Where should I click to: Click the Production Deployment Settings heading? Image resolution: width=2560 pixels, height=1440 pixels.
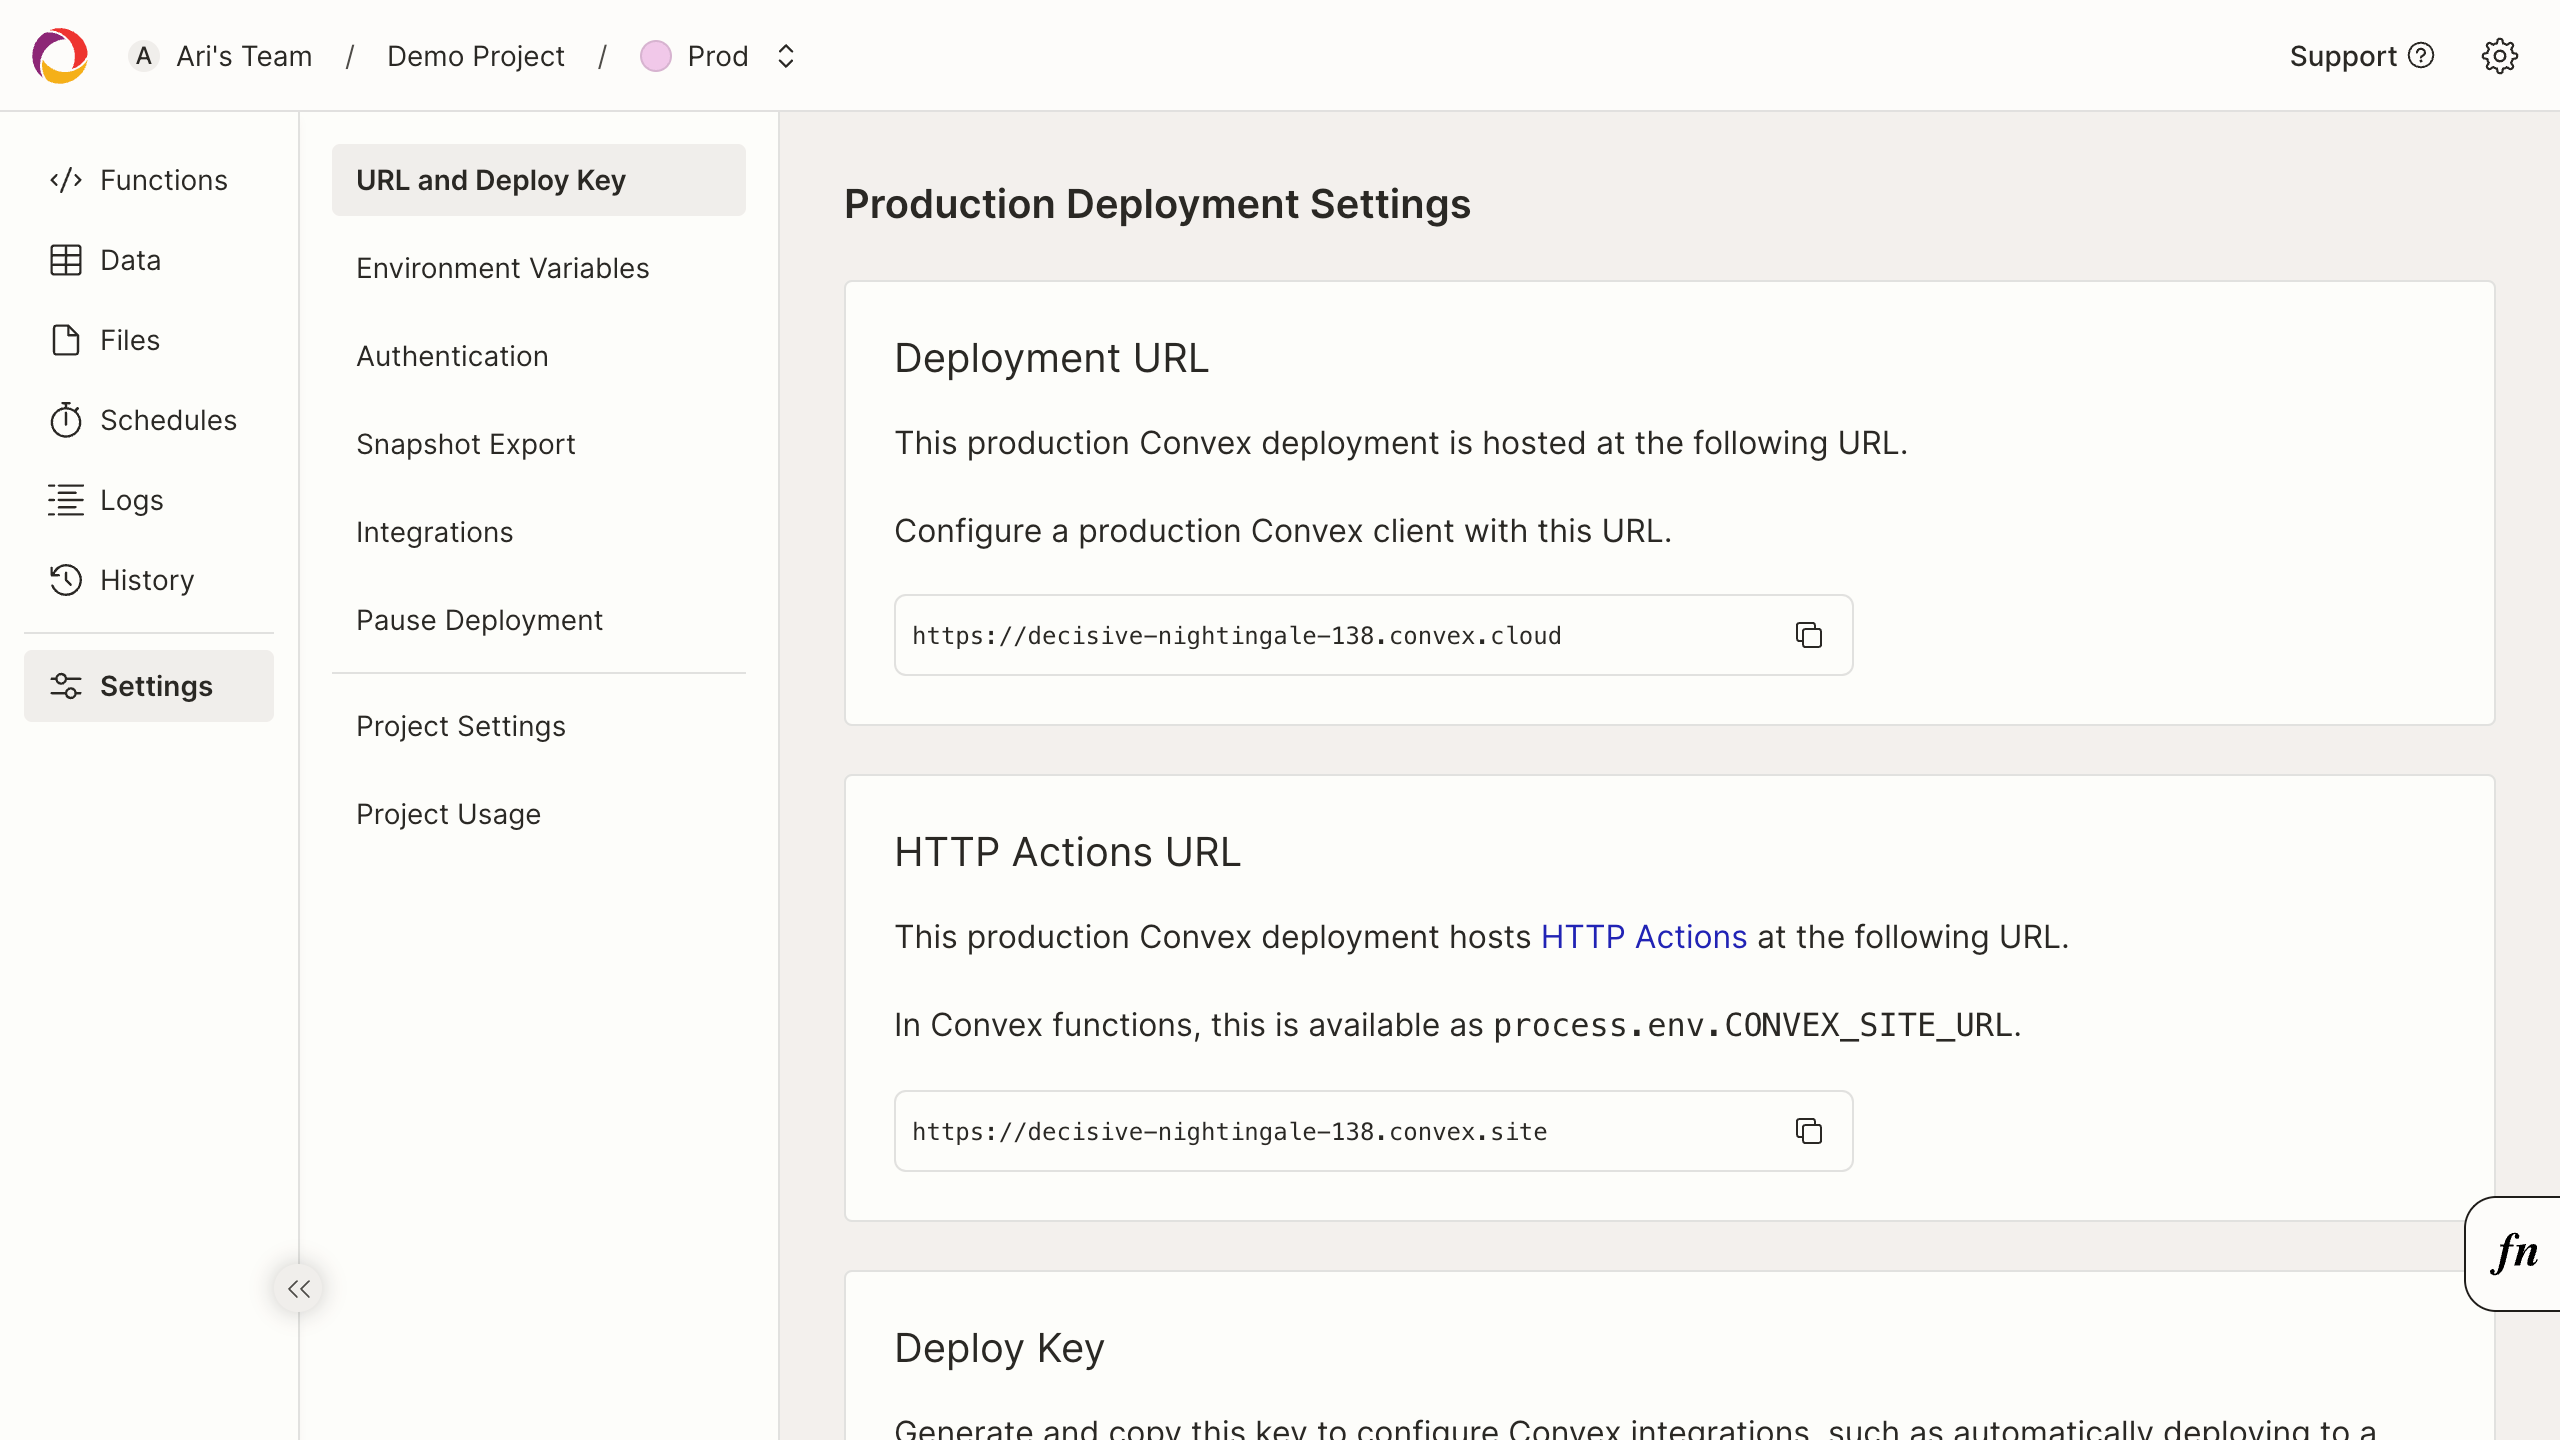pos(1157,204)
